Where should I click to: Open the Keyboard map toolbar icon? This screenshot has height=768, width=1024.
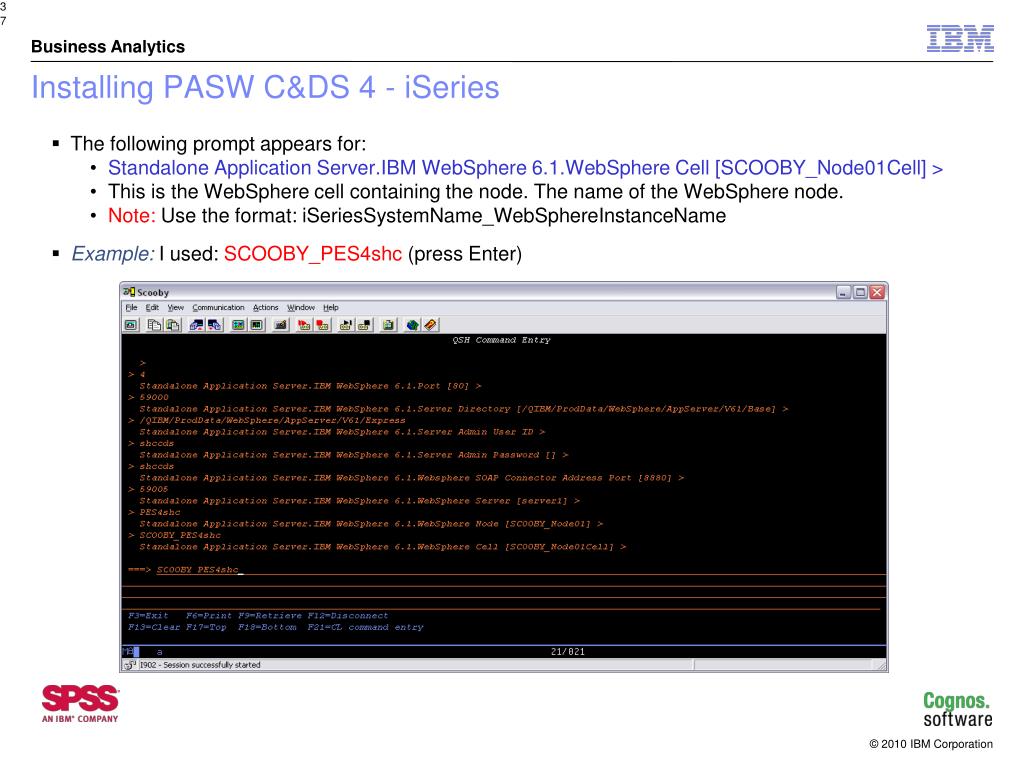(280, 325)
